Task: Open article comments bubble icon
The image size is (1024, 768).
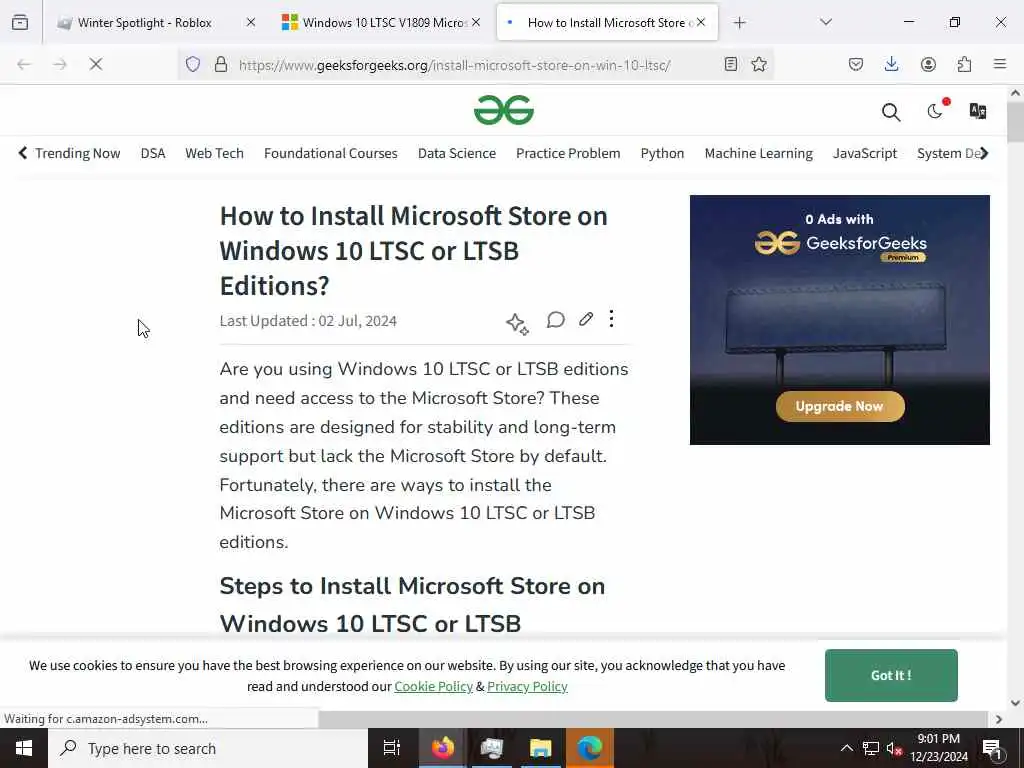Action: pos(555,319)
